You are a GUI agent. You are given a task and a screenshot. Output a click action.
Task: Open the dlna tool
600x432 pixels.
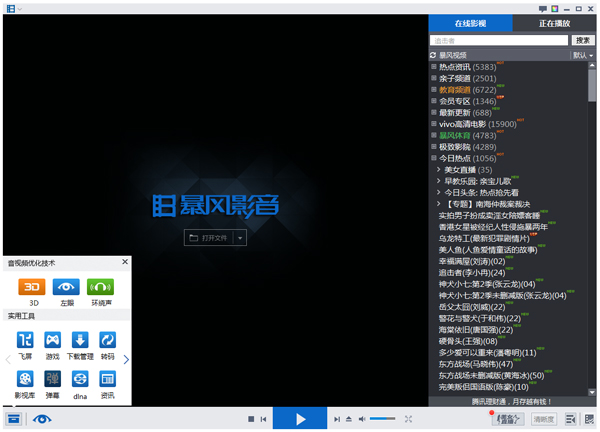click(x=80, y=379)
